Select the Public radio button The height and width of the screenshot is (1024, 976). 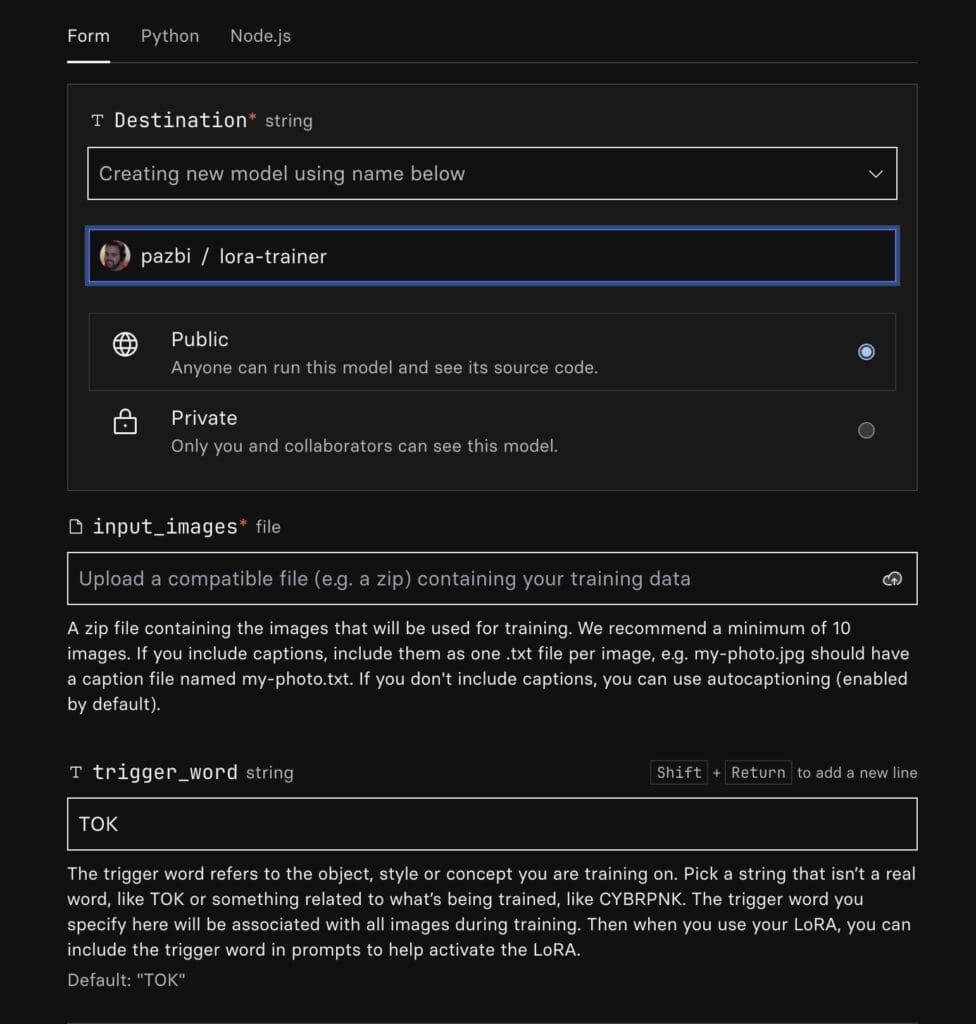click(x=866, y=352)
